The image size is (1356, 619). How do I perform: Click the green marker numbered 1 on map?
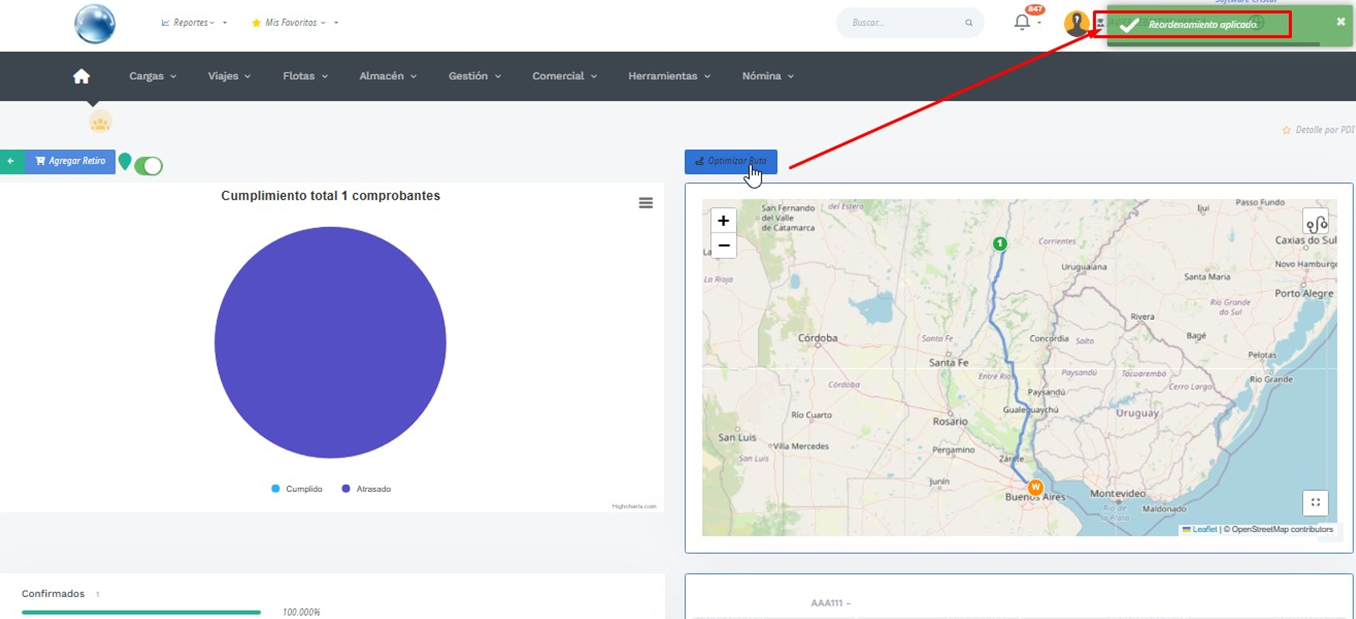[999, 243]
